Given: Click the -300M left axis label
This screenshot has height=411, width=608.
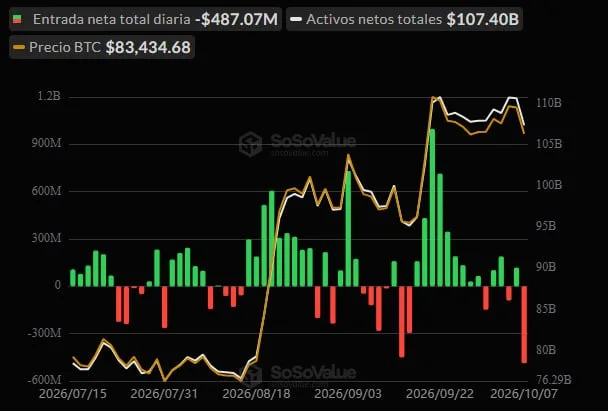Looking at the screenshot, I should pyautogui.click(x=45, y=333).
